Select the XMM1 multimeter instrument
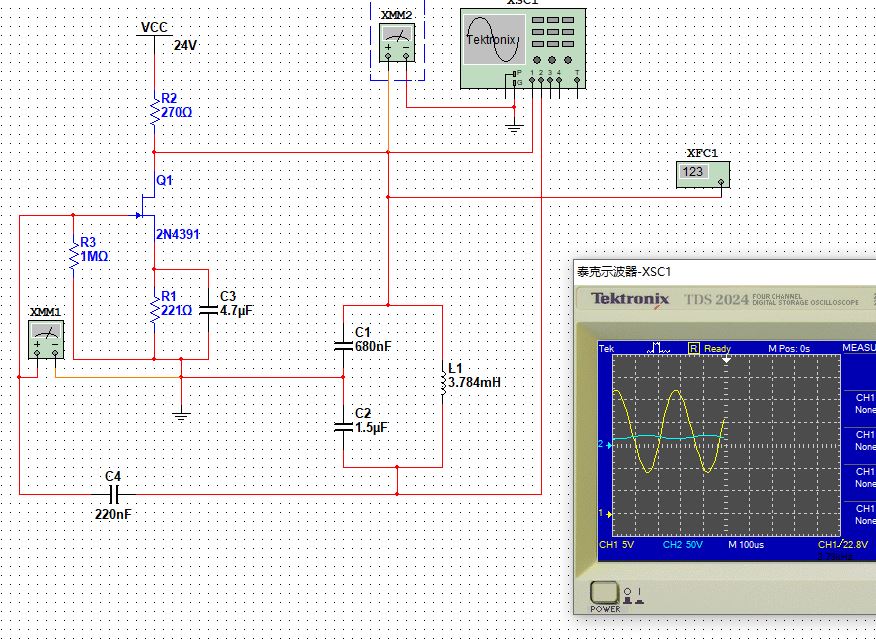 [46, 341]
